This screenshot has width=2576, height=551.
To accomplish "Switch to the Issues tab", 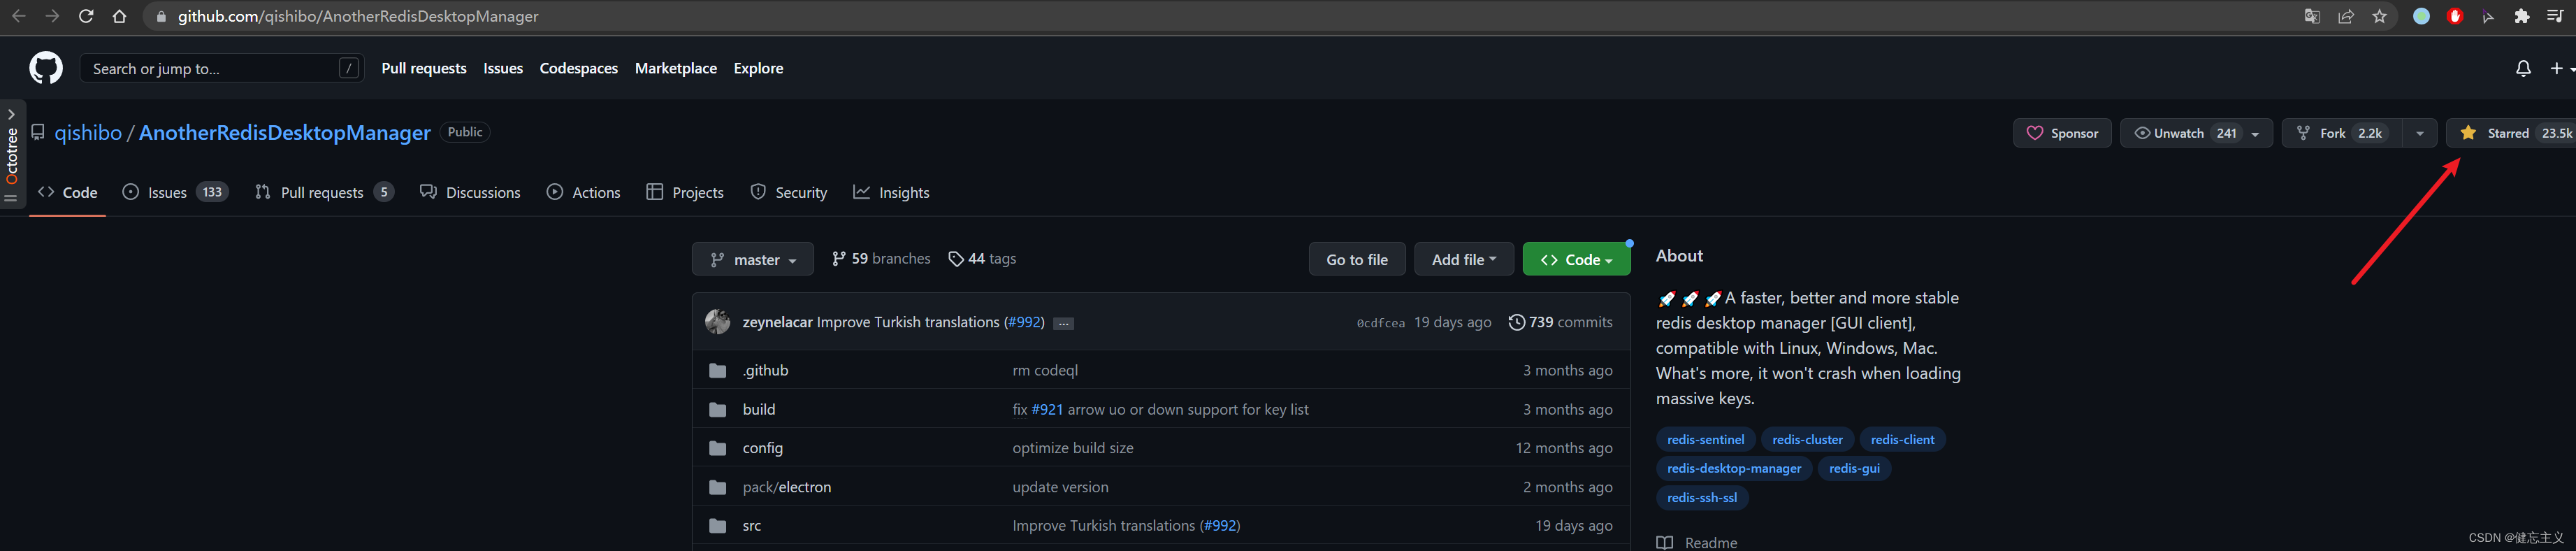I will pos(175,192).
